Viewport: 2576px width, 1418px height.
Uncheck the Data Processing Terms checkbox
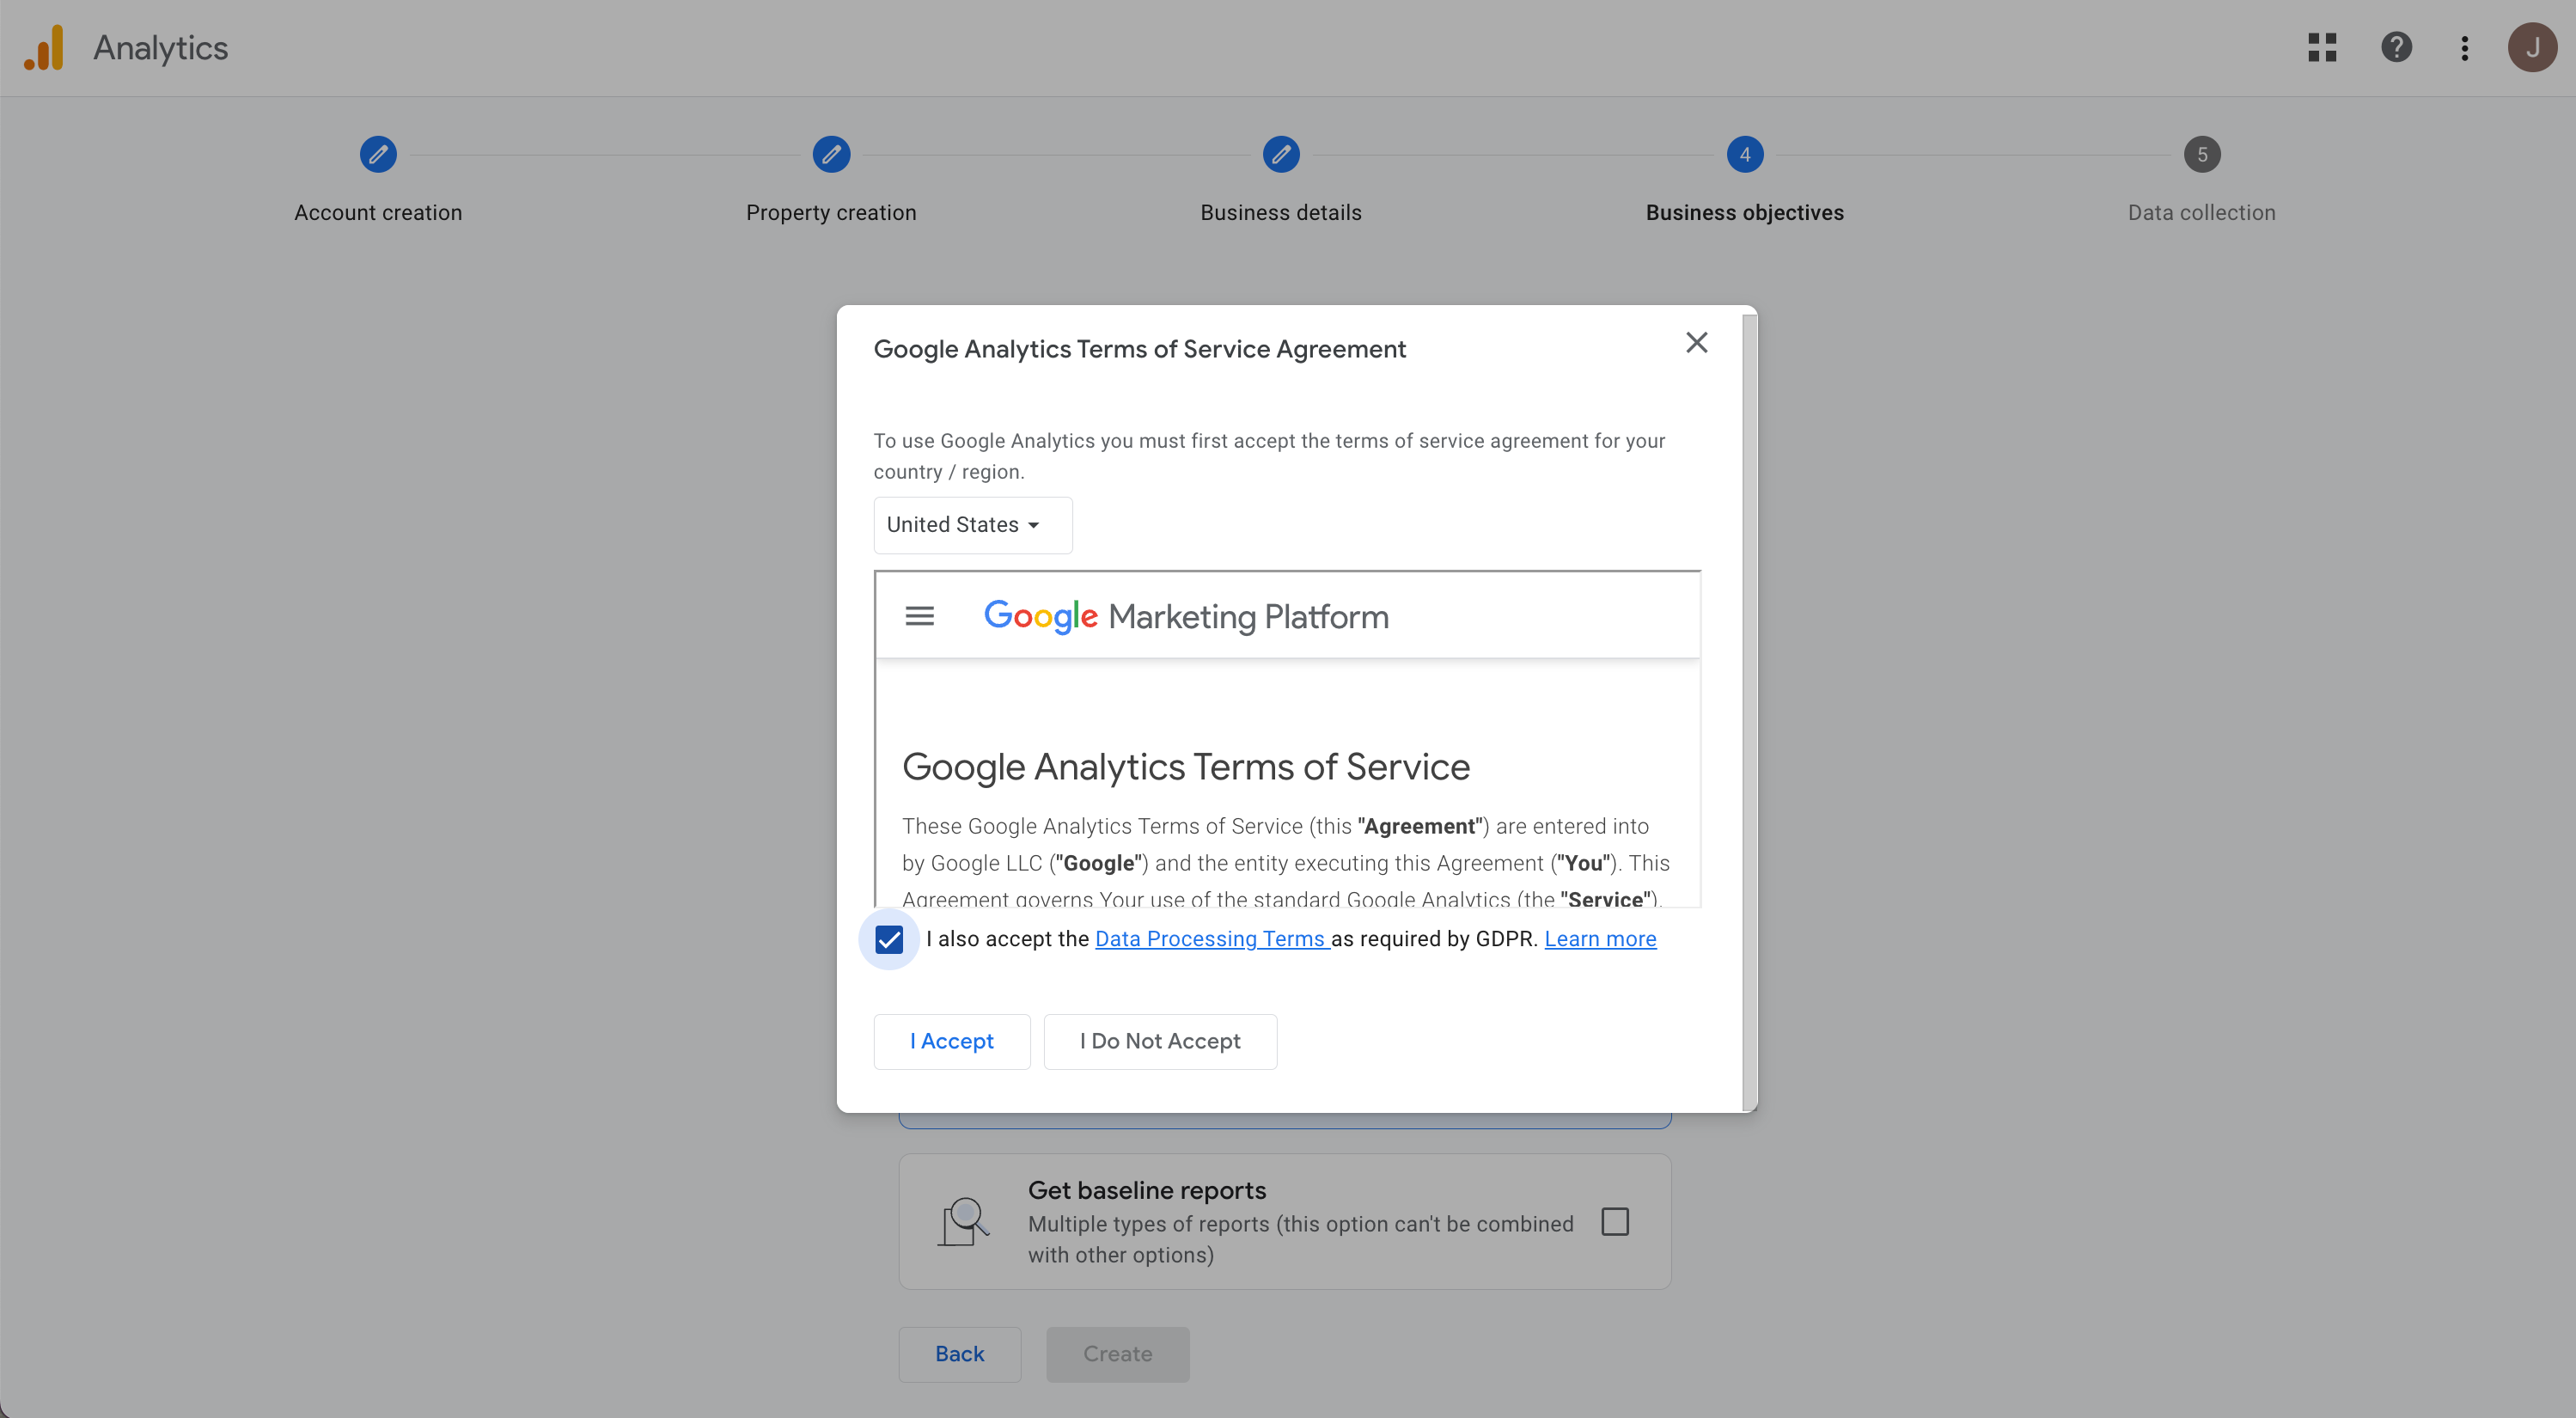pos(889,939)
